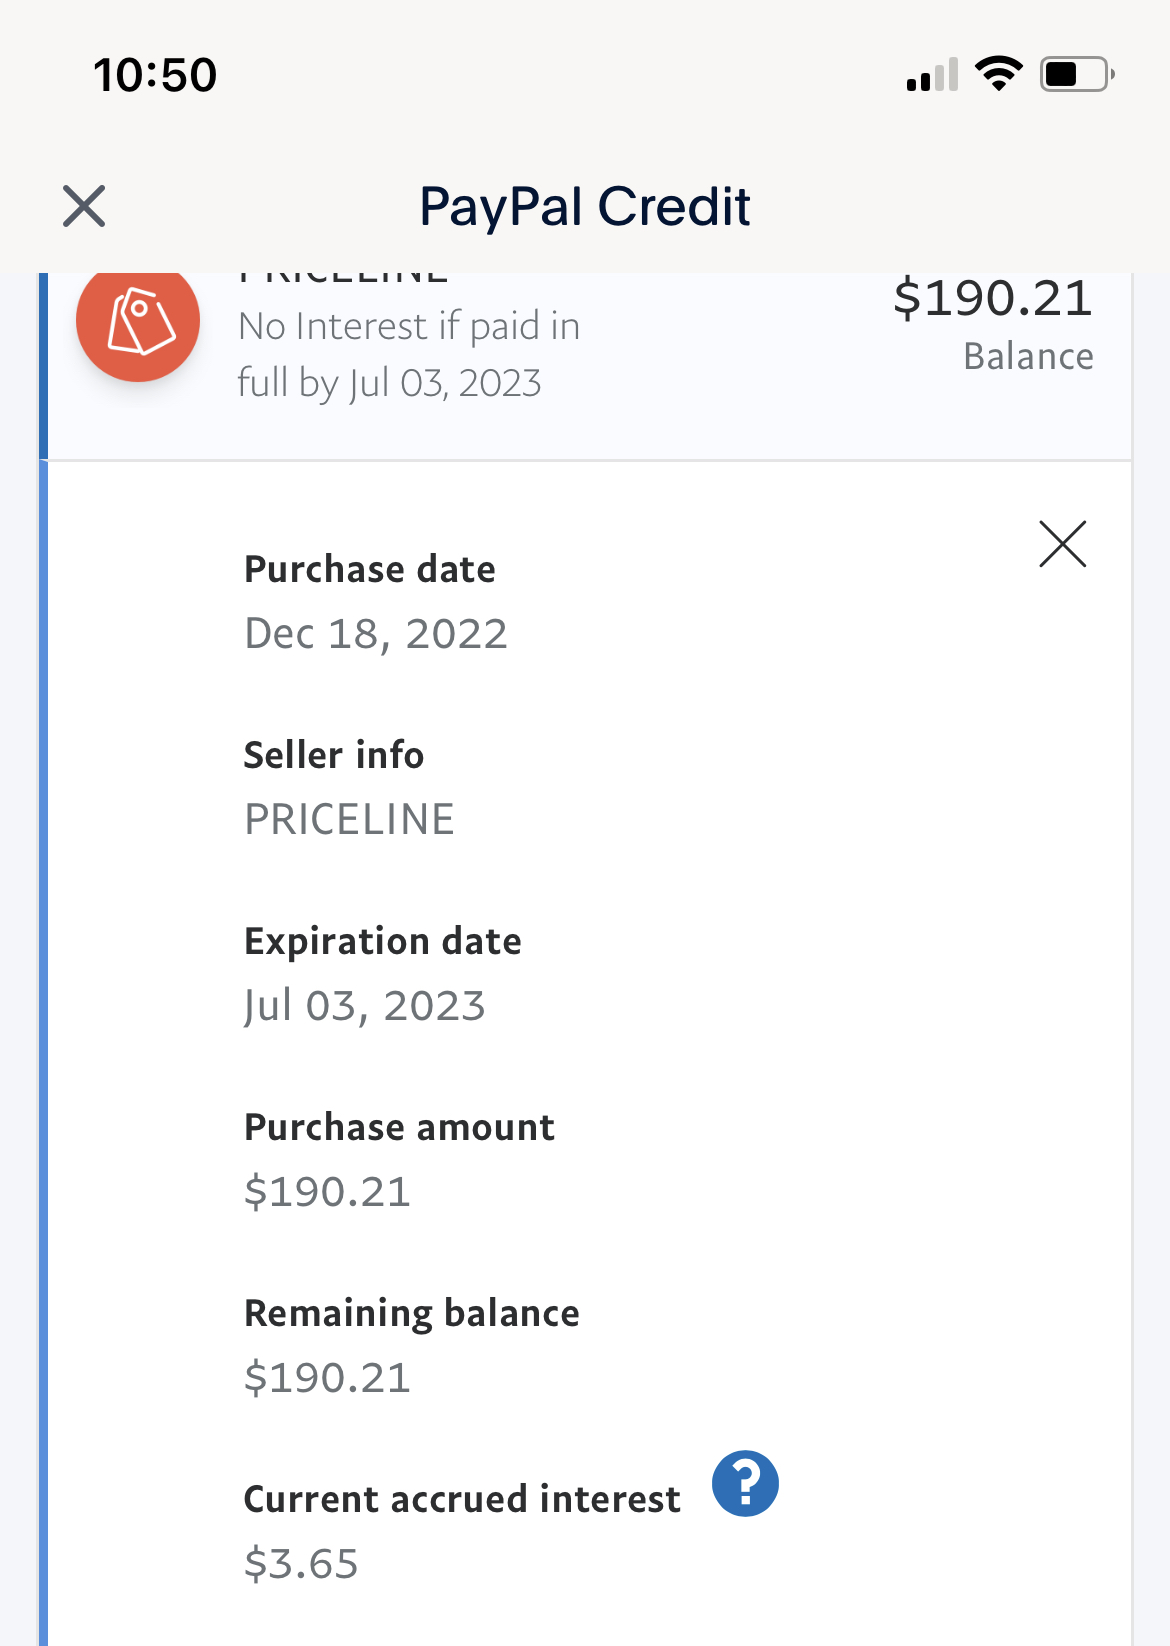Tap the No Interest if paid text
The image size is (1170, 1646).
click(409, 354)
